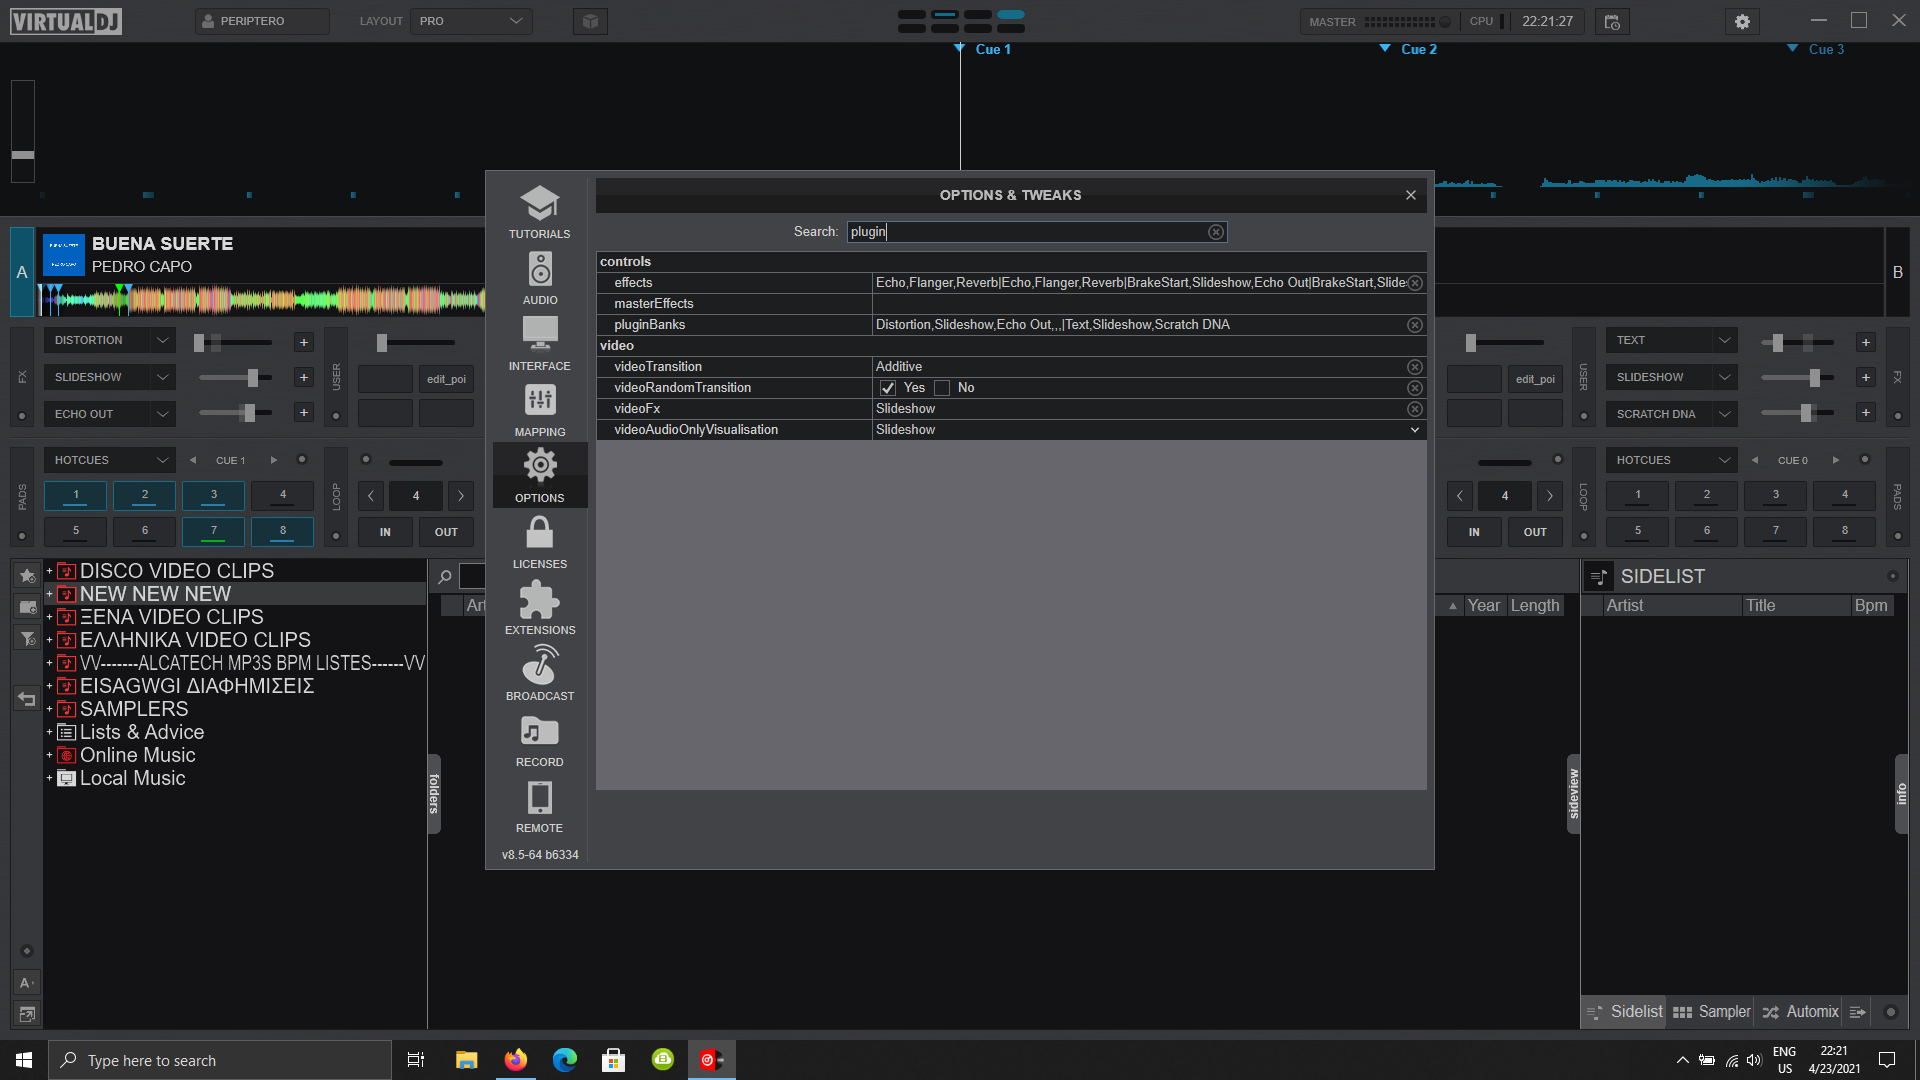Click deck A loop IN button
The width and height of the screenshot is (1920, 1080).
[385, 532]
